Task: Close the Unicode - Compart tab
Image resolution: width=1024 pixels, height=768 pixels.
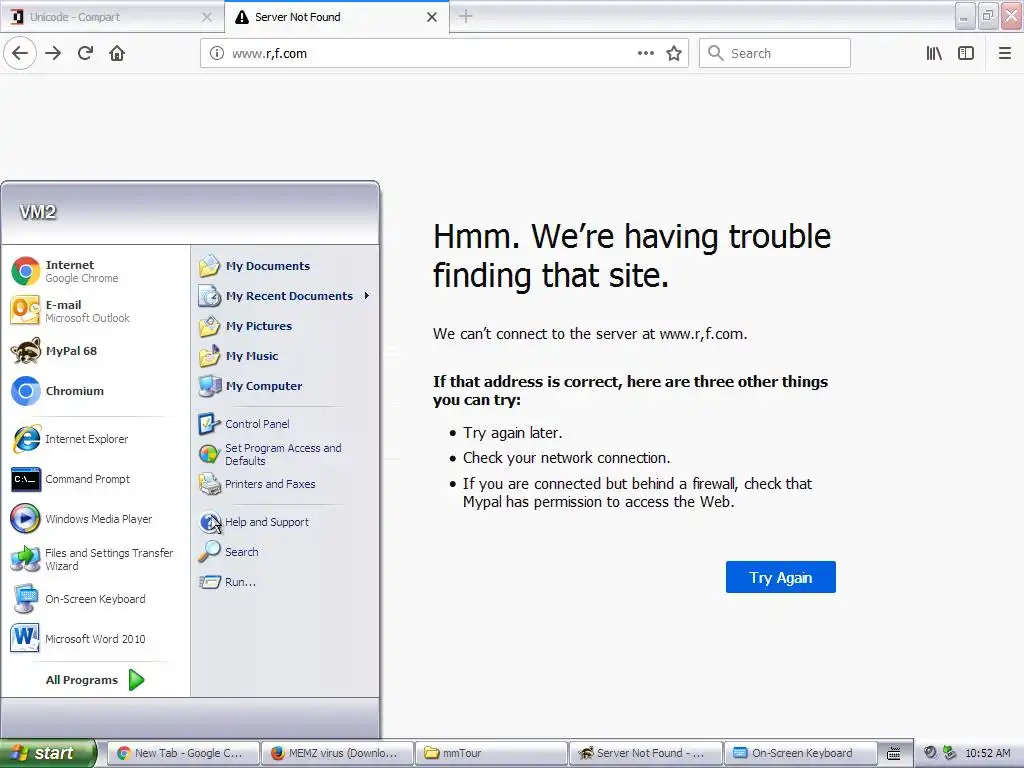Action: 207,17
